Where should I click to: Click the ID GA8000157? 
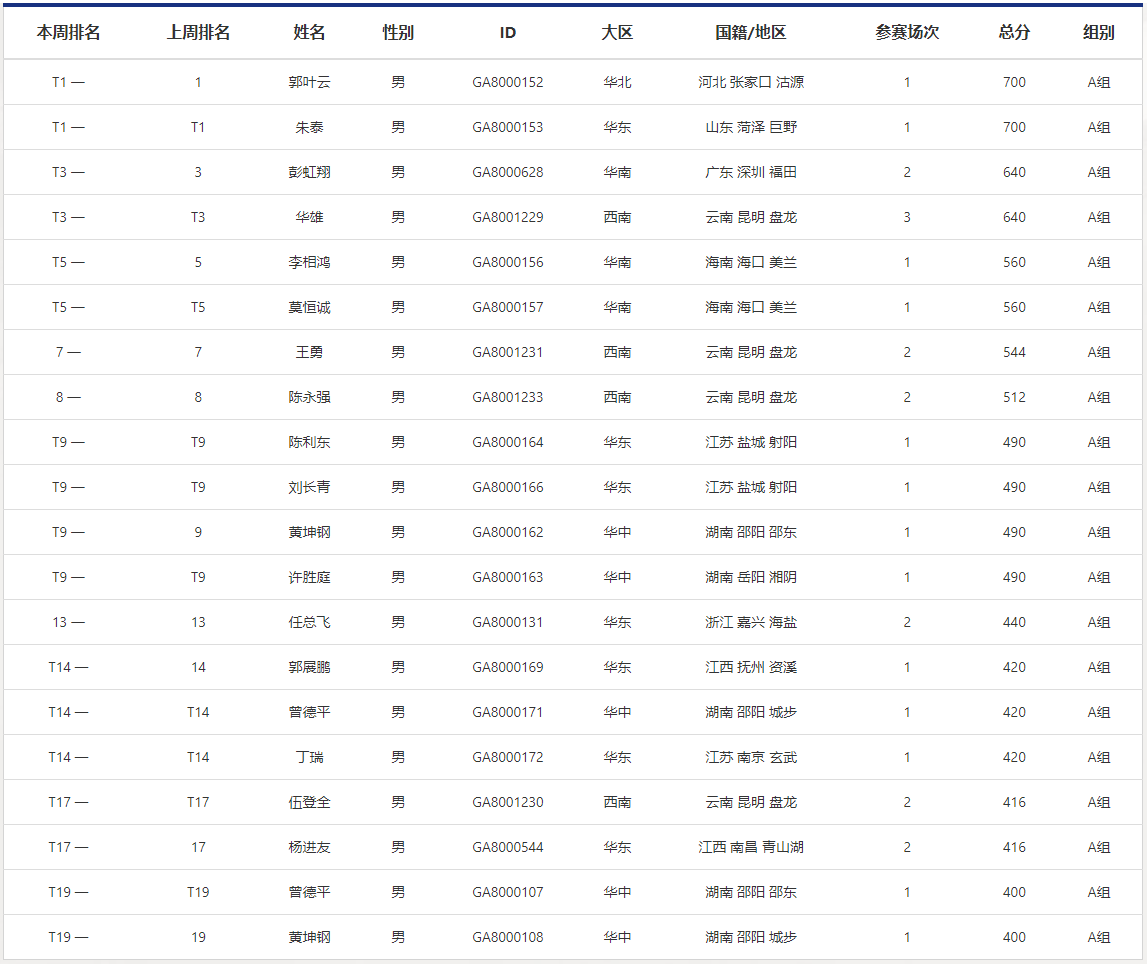[508, 307]
